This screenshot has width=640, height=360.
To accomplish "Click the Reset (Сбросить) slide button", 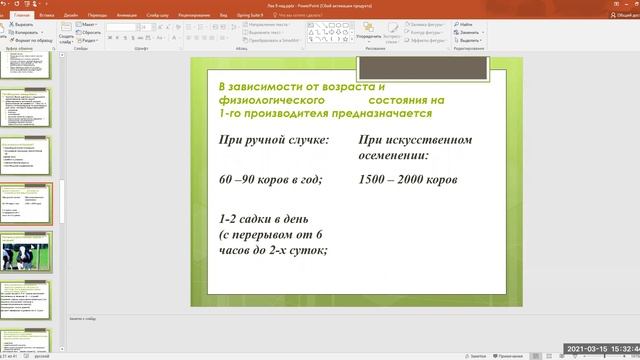I will point(89,32).
